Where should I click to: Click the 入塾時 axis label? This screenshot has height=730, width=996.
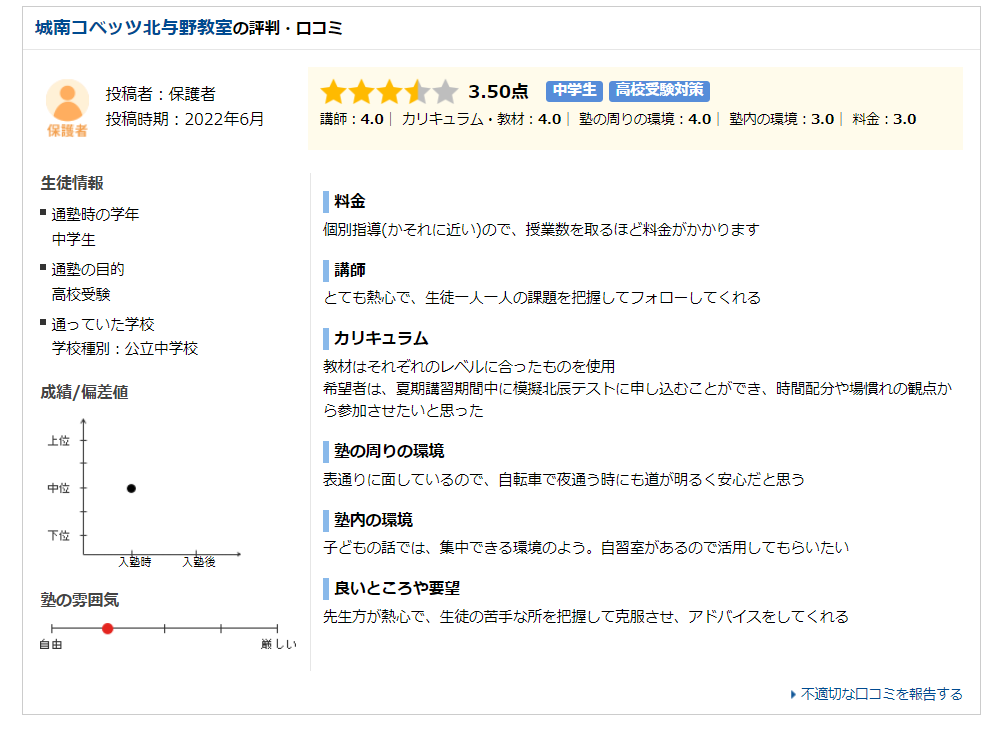(135, 562)
